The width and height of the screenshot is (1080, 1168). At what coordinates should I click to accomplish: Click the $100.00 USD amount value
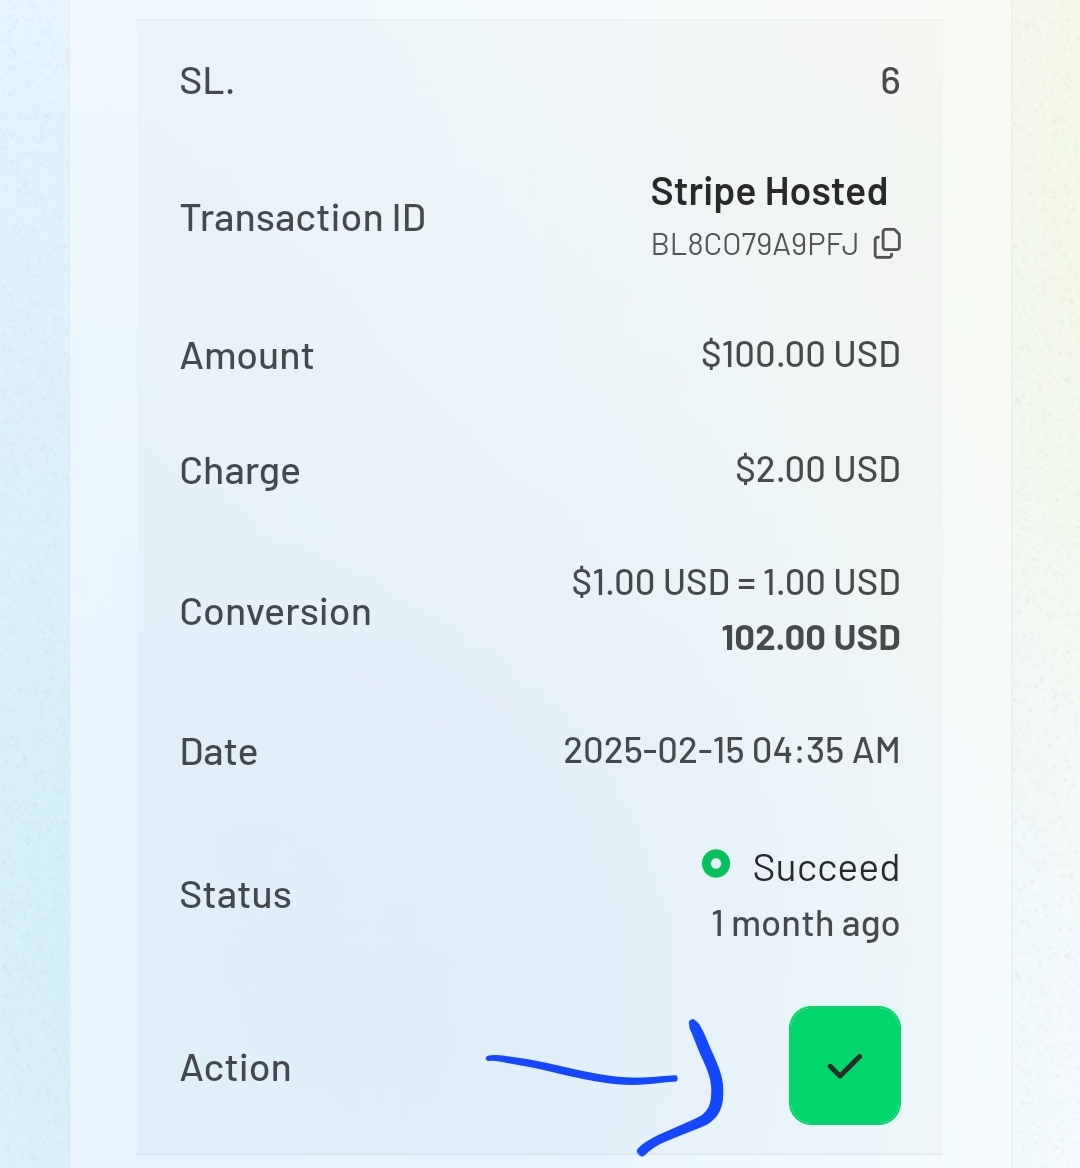pyautogui.click(x=801, y=354)
